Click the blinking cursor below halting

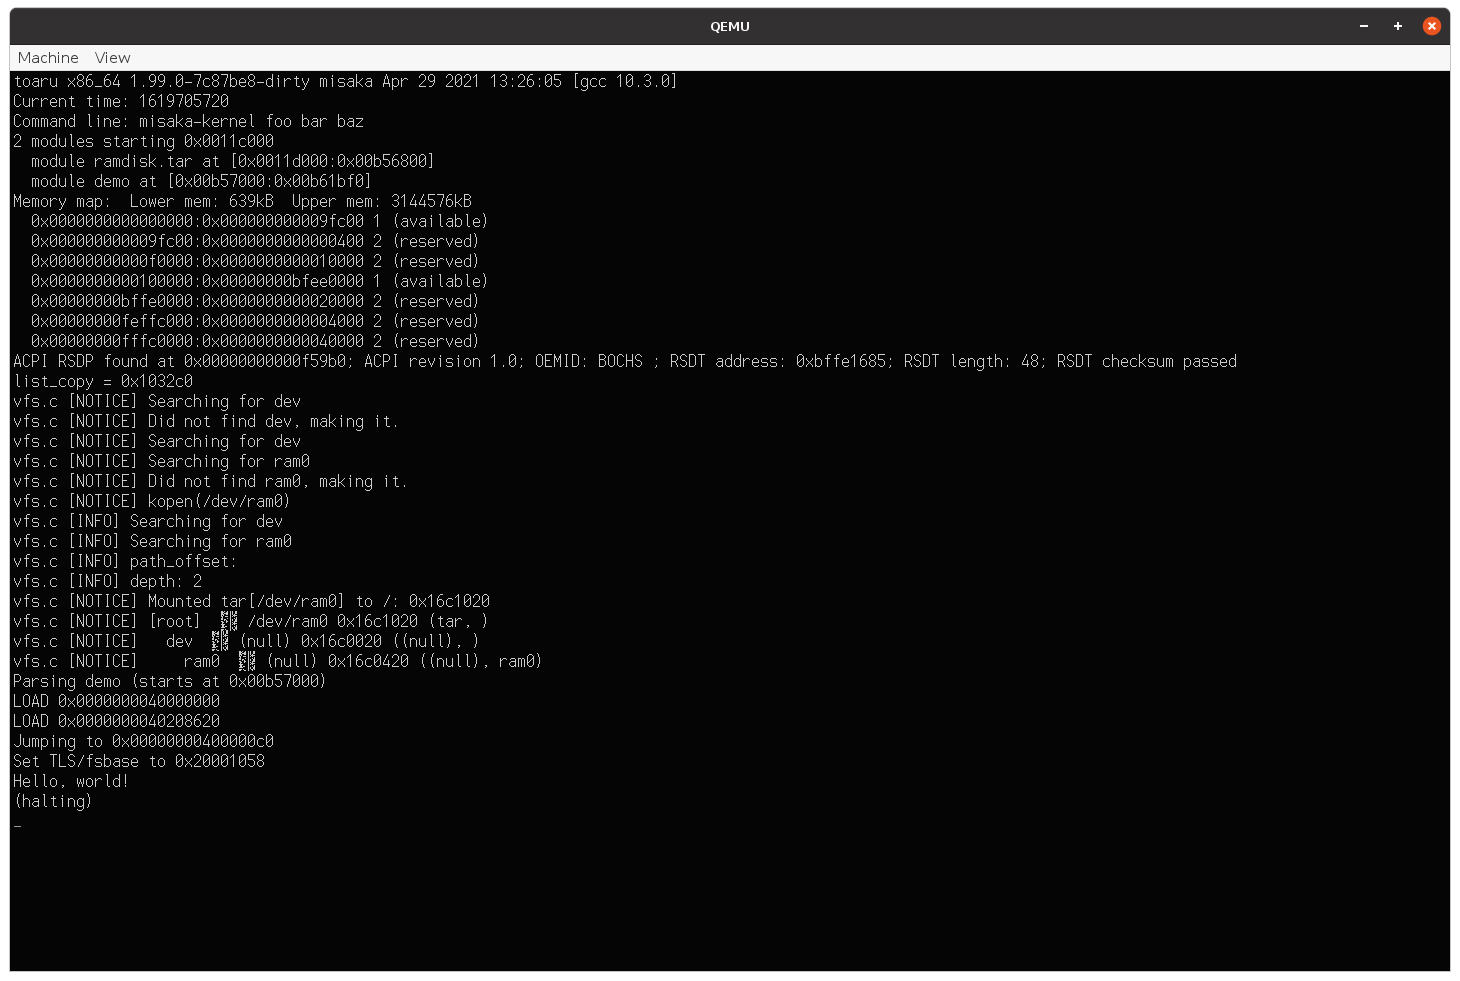click(x=17, y=826)
